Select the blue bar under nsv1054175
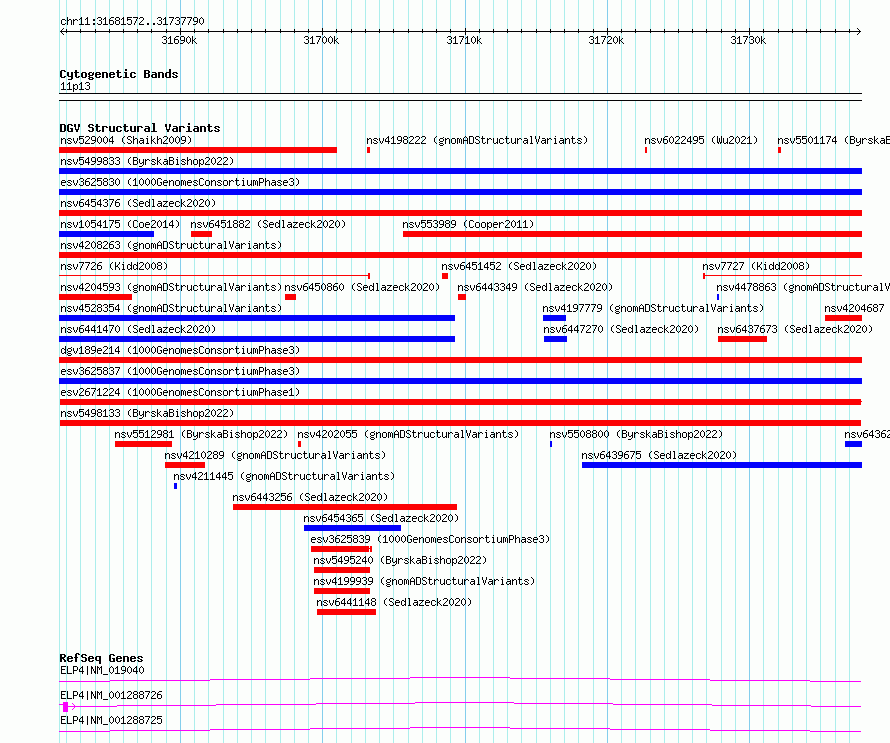The image size is (890, 743). [x=107, y=234]
